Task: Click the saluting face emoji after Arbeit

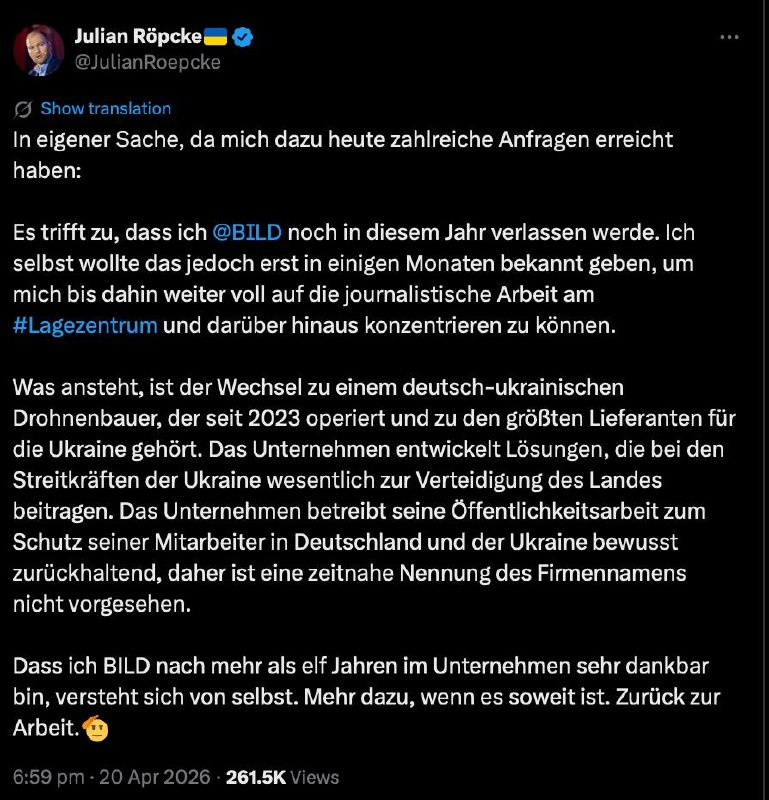Action: tap(96, 727)
